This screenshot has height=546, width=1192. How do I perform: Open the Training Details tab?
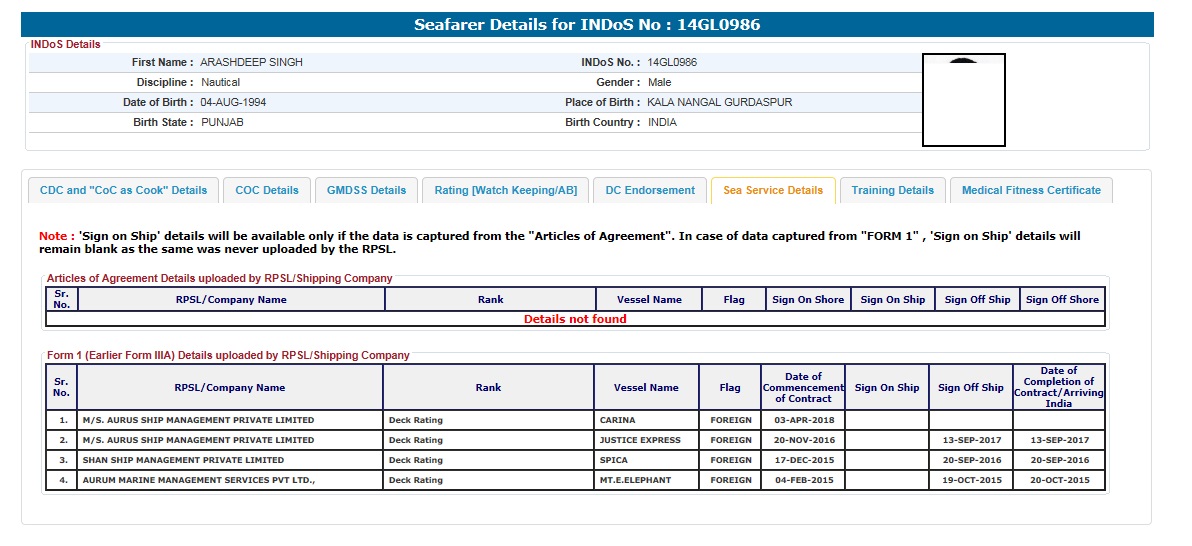[x=892, y=190]
